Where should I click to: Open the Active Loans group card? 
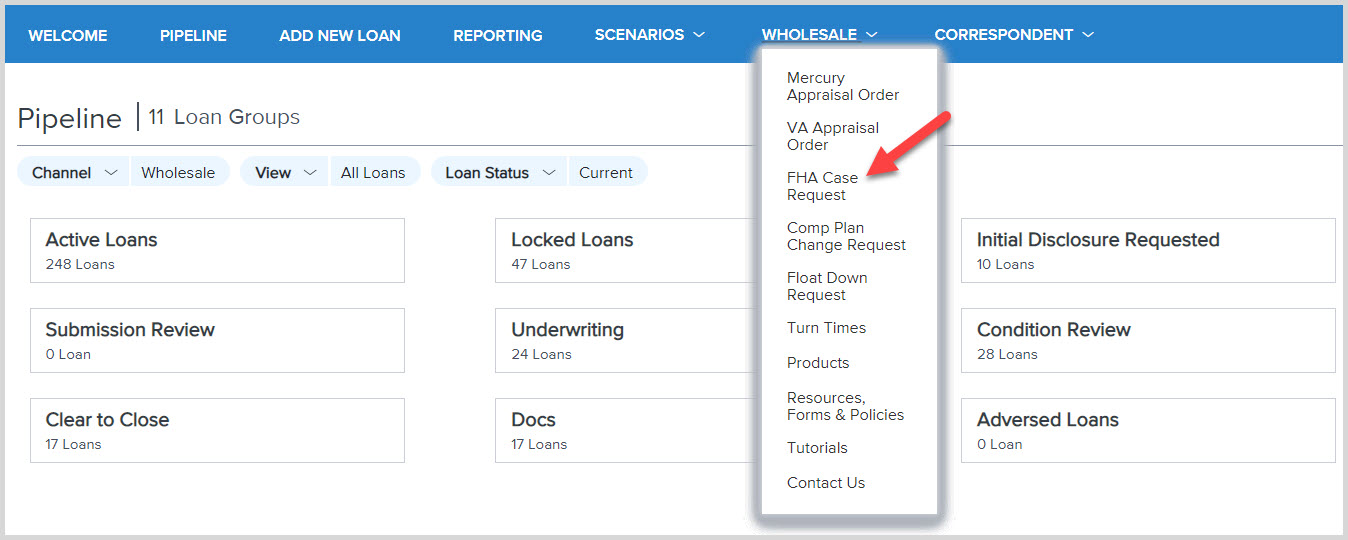click(217, 251)
